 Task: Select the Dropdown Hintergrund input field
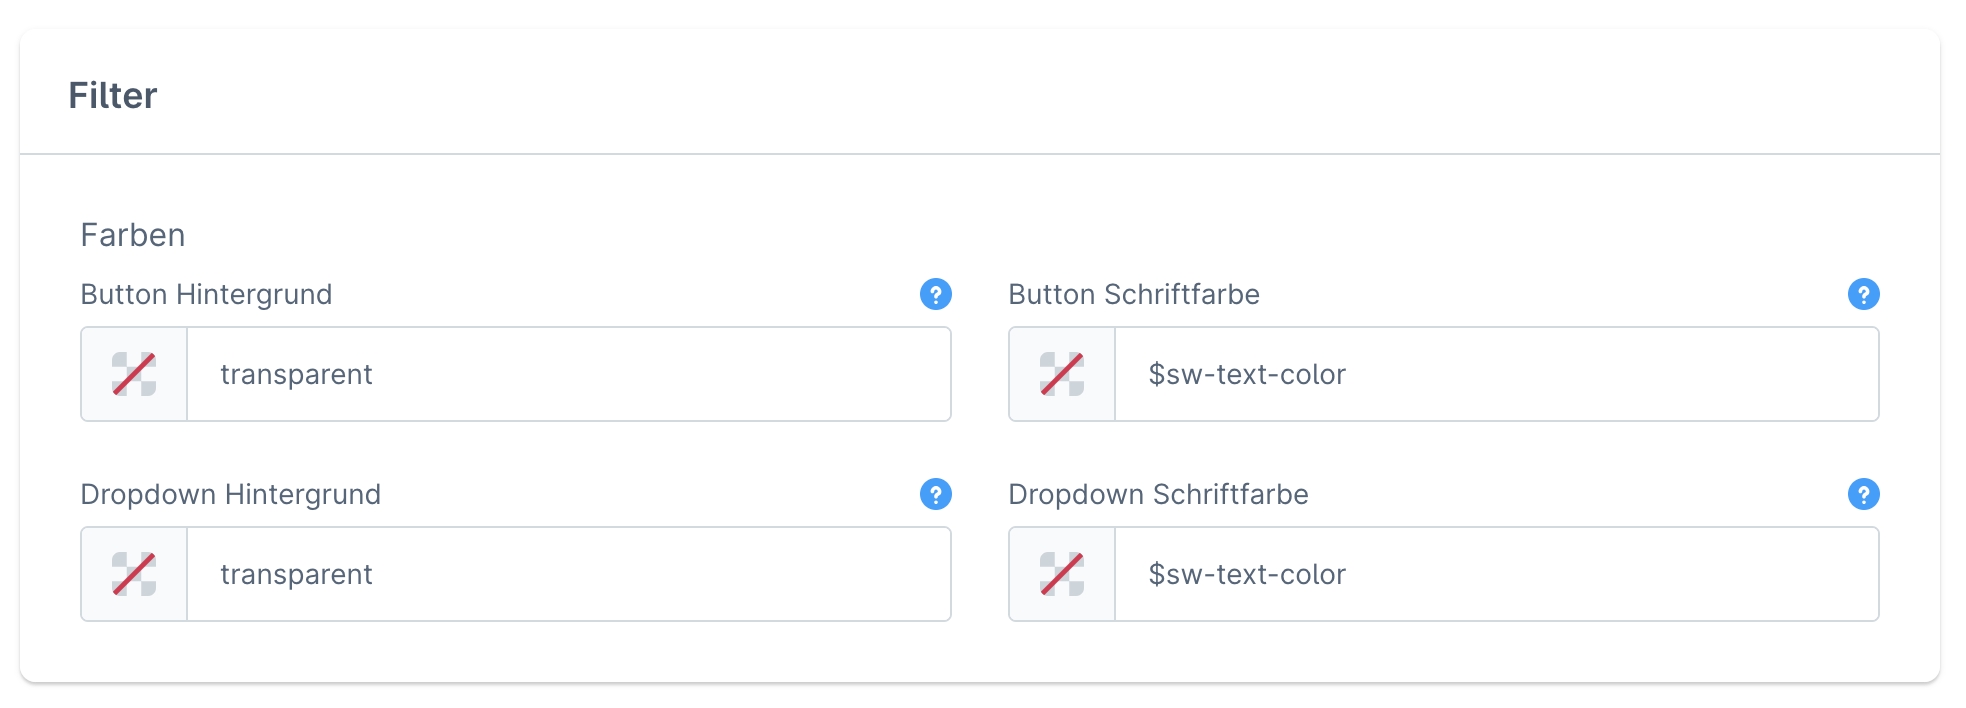point(568,574)
